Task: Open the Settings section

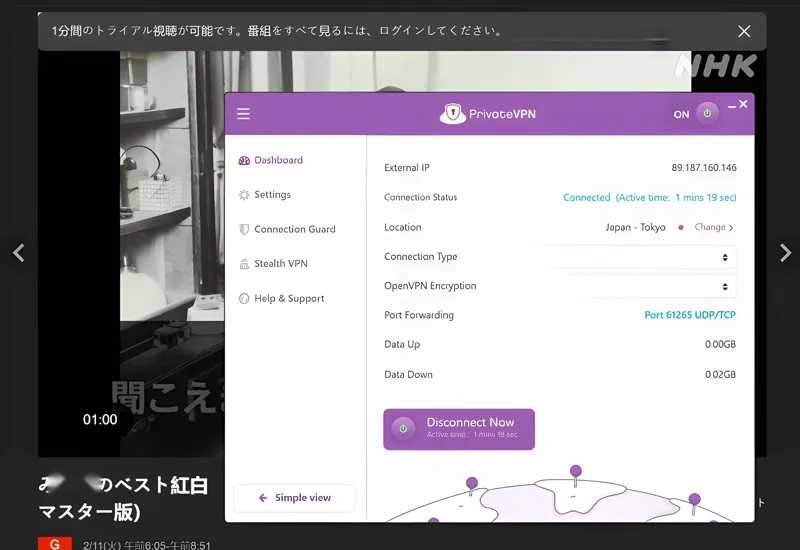Action: point(265,194)
